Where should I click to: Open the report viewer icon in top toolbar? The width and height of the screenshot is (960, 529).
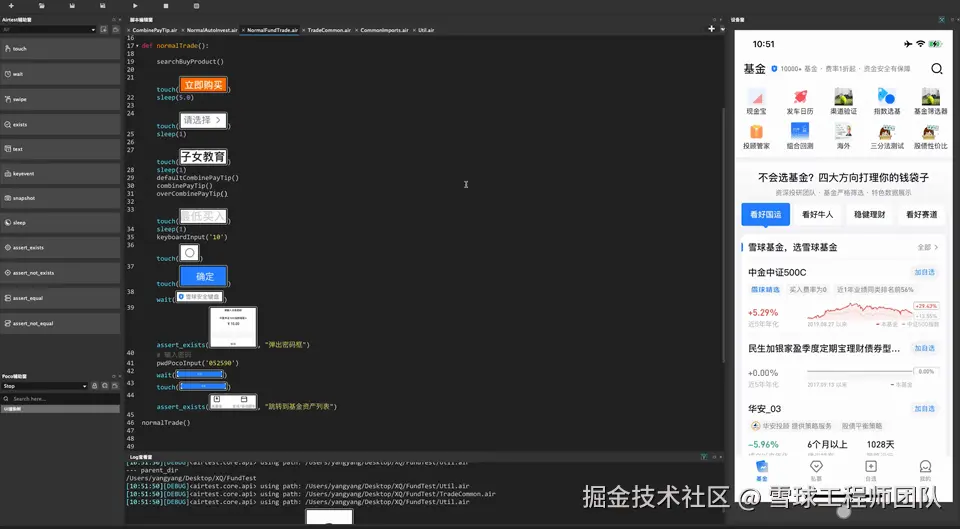[197, 6]
